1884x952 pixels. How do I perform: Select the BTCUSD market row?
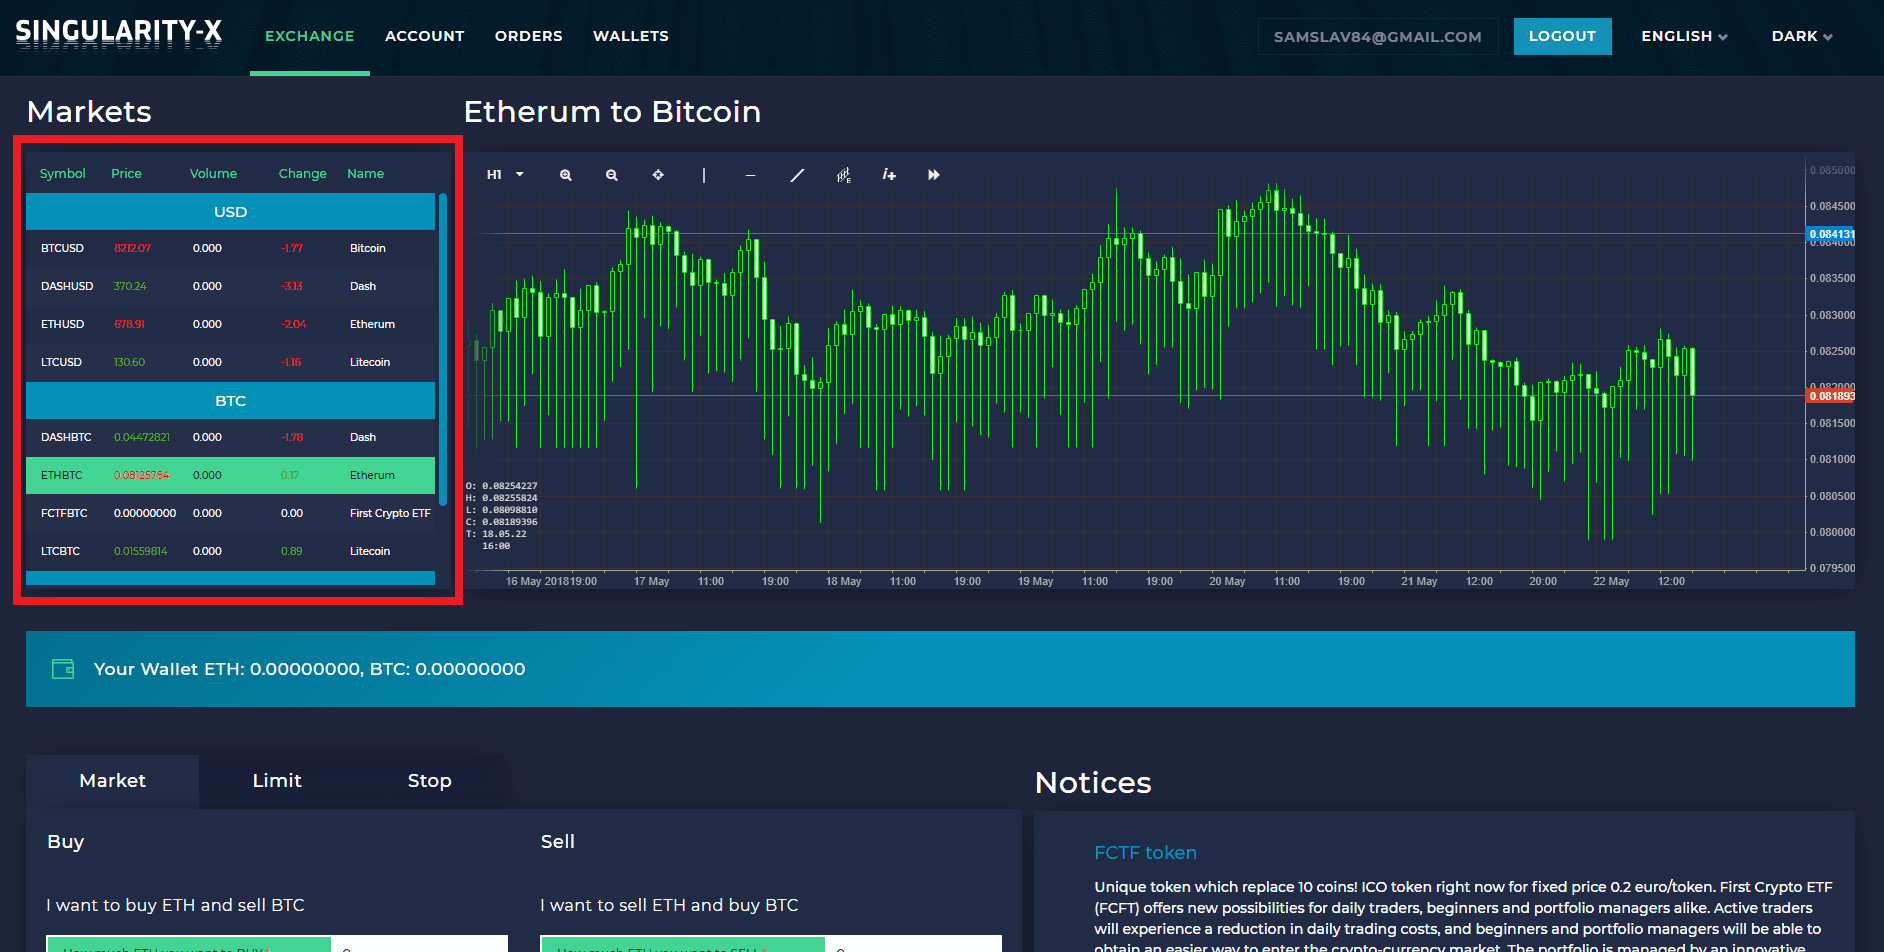coord(230,248)
